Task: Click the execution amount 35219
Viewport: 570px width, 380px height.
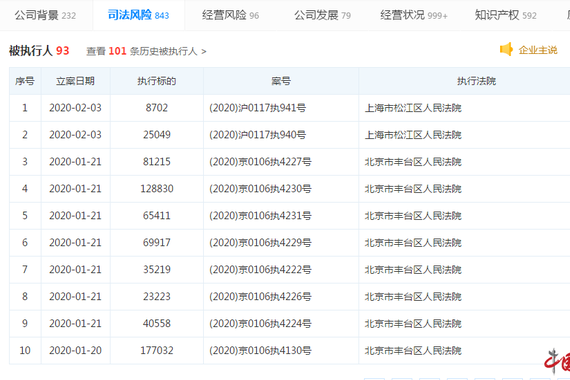Action: (157, 269)
